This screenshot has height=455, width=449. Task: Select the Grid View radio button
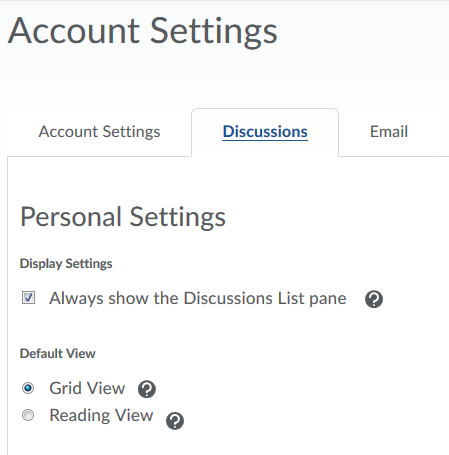(x=28, y=388)
